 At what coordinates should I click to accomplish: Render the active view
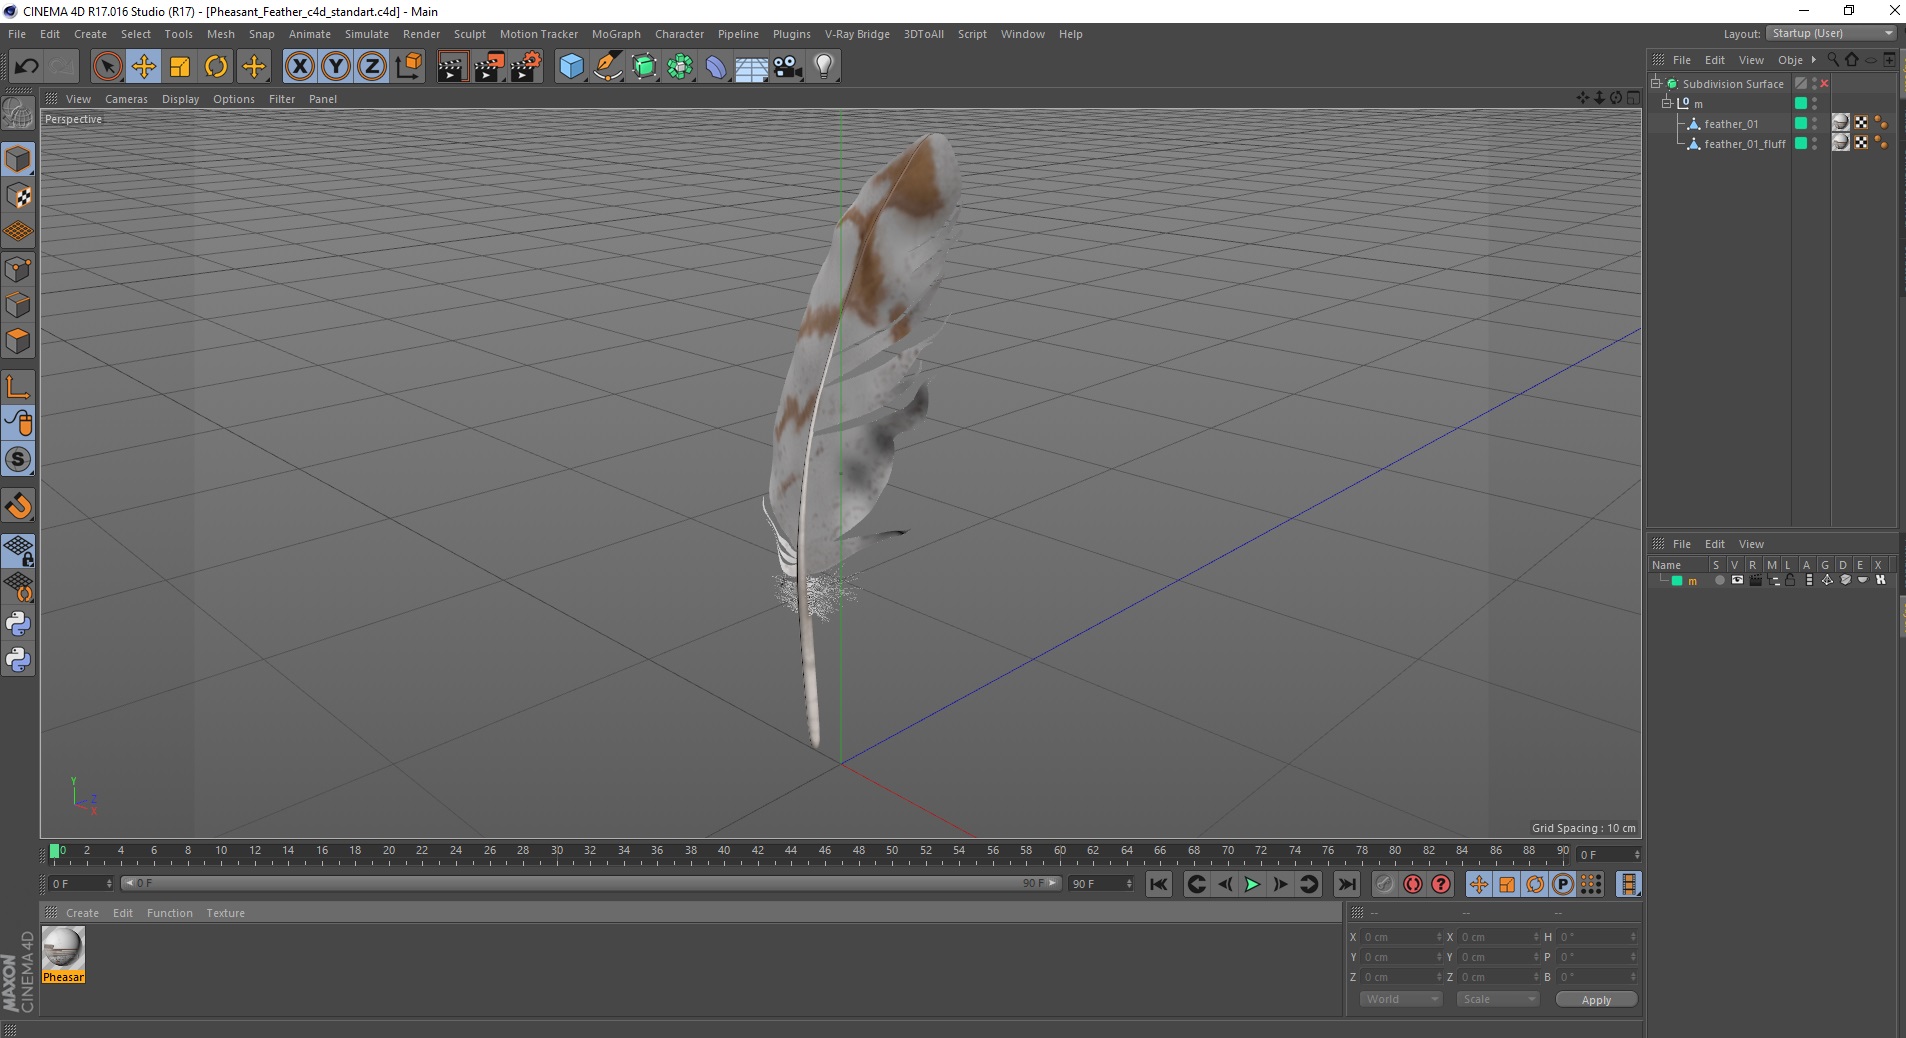tap(452, 67)
